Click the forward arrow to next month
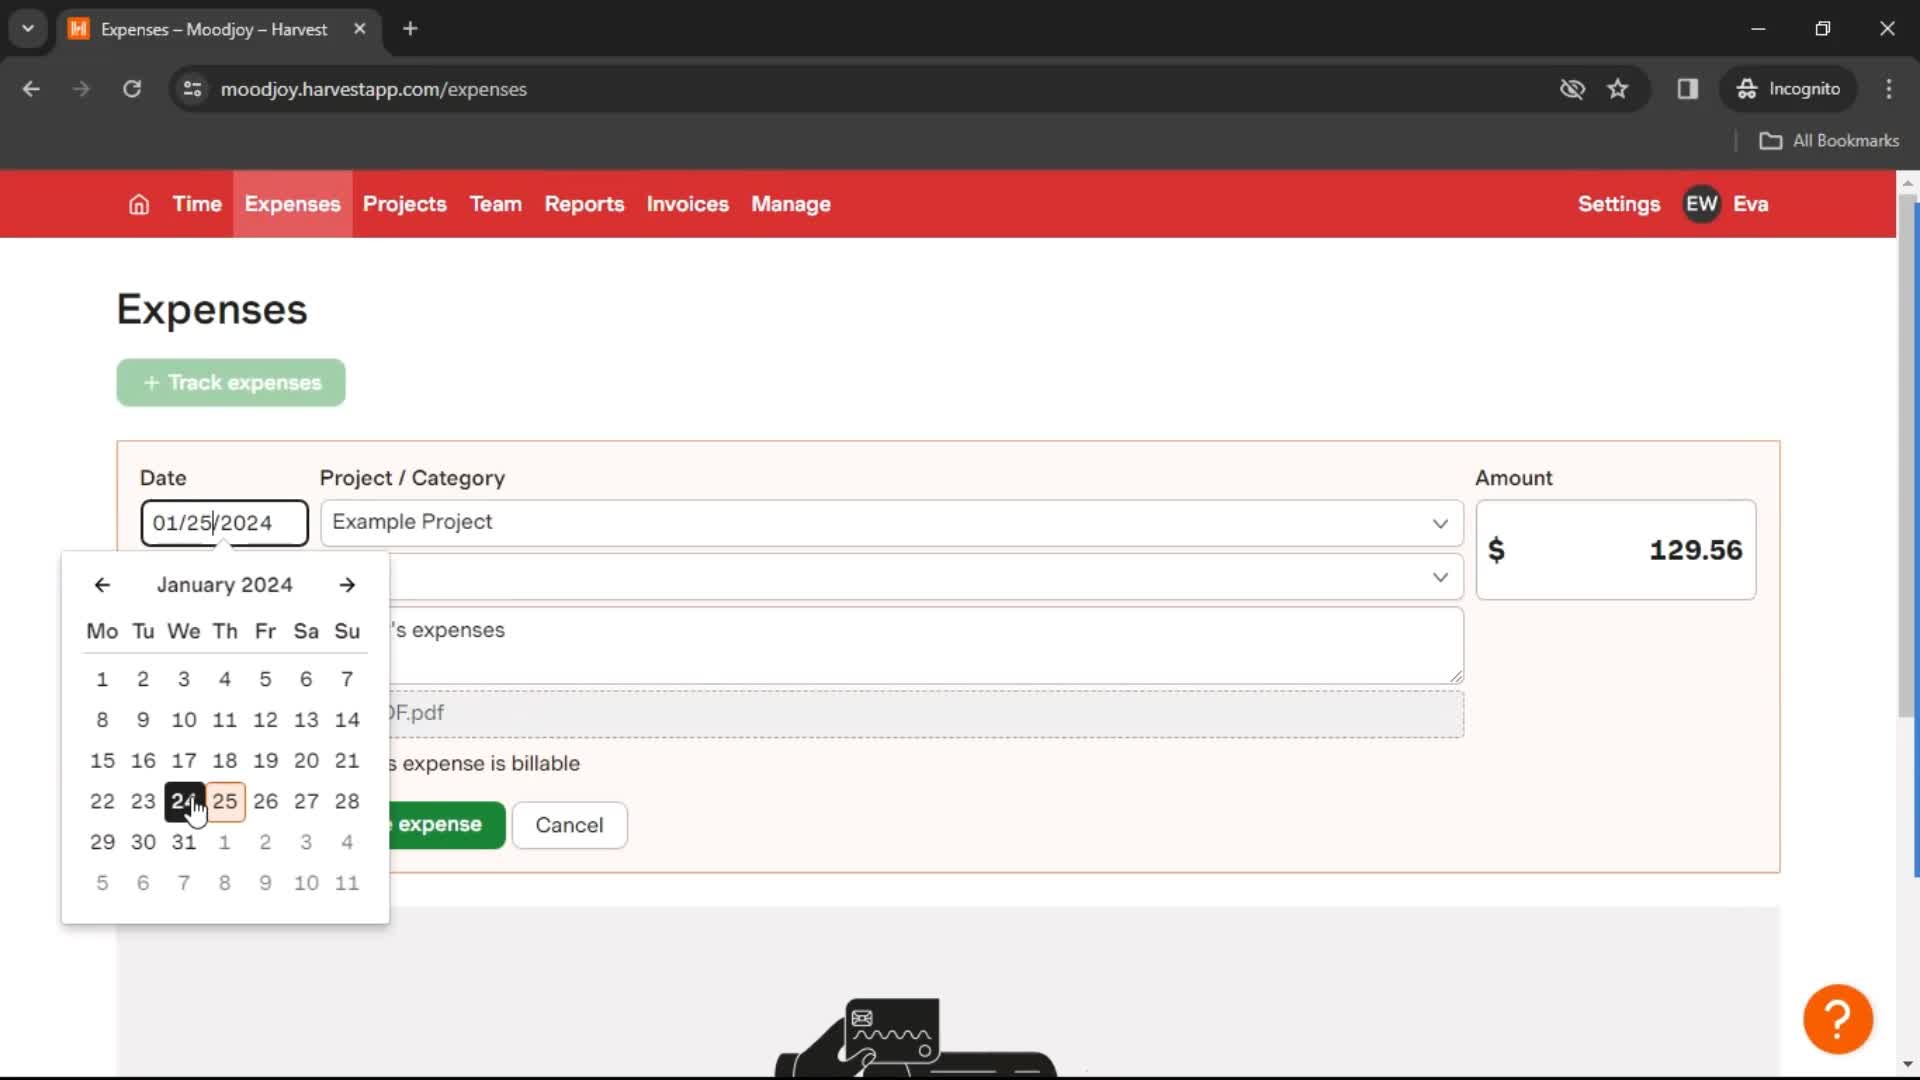Screen dimensions: 1920x1080 (x=347, y=584)
